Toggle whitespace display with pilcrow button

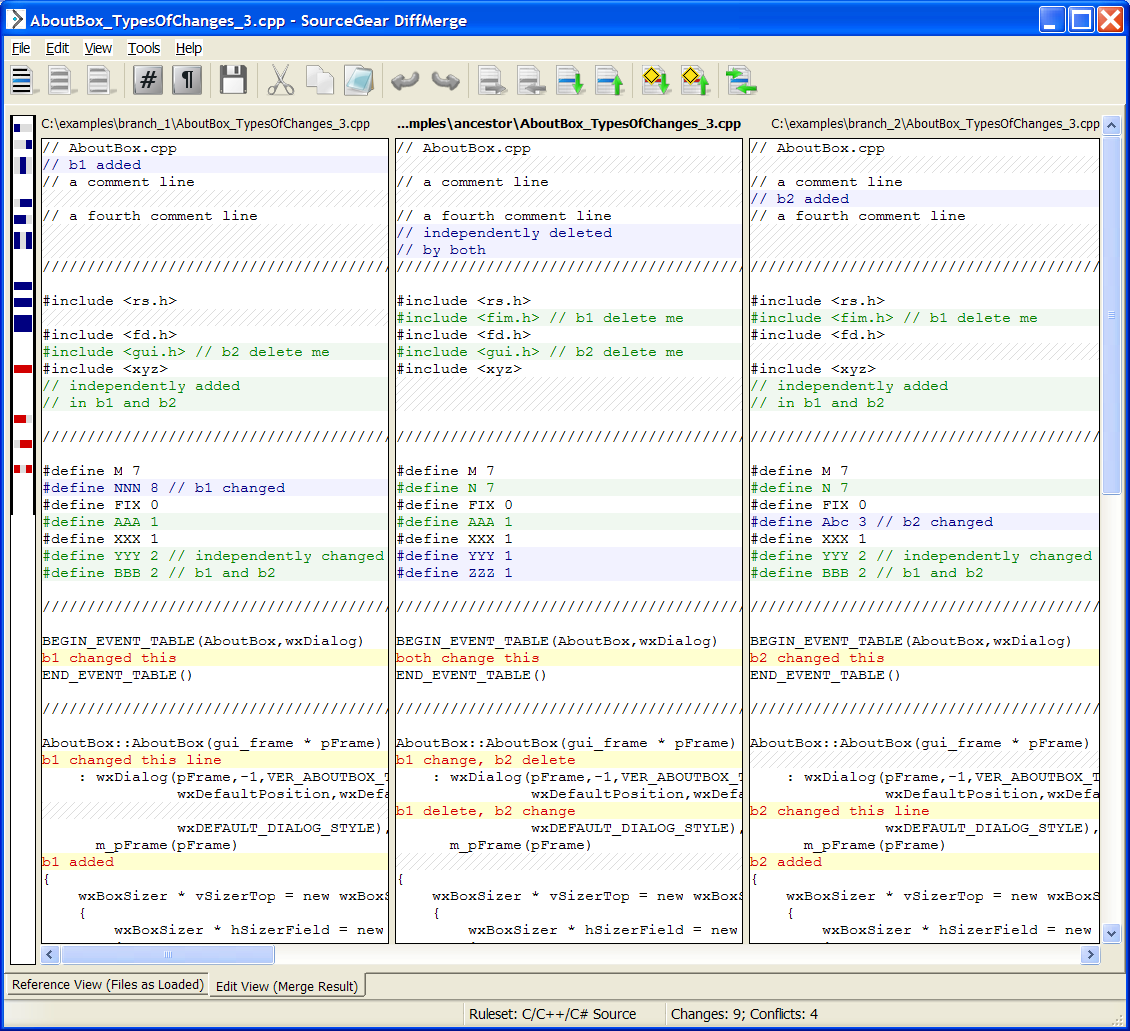[187, 80]
